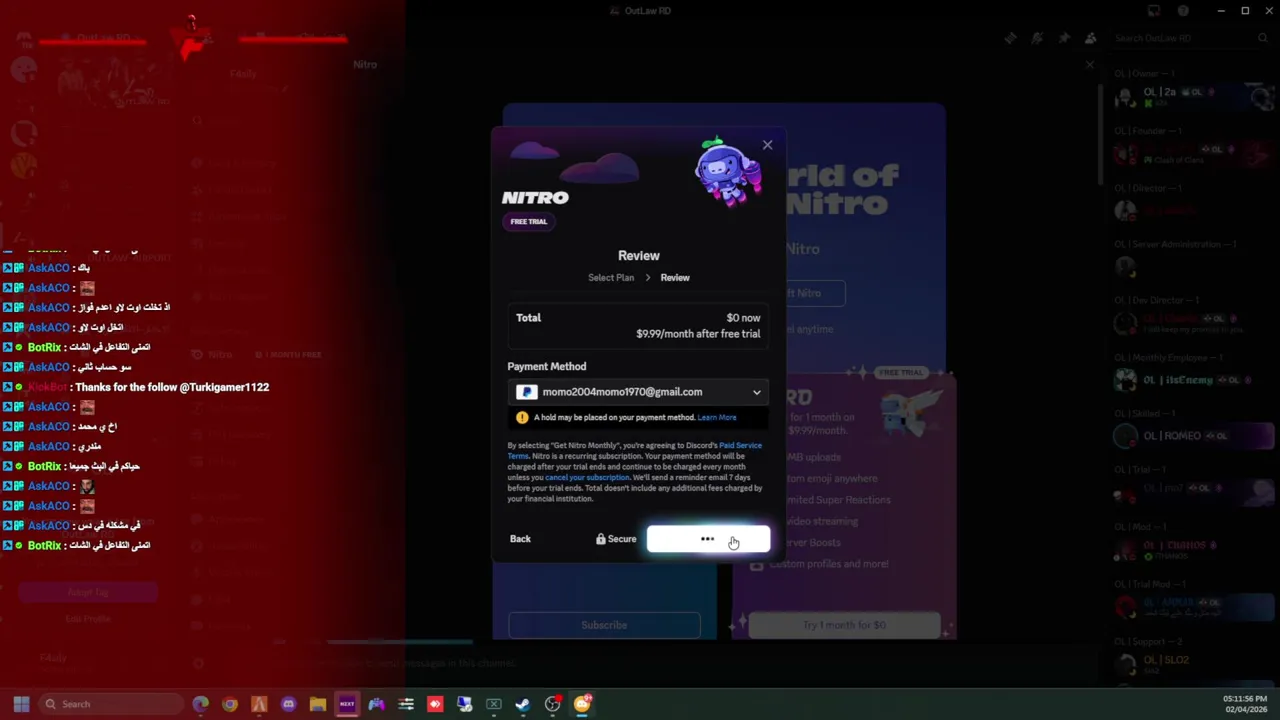The width and height of the screenshot is (1280, 720).
Task: Click the Secure lock icon
Action: [600, 539]
